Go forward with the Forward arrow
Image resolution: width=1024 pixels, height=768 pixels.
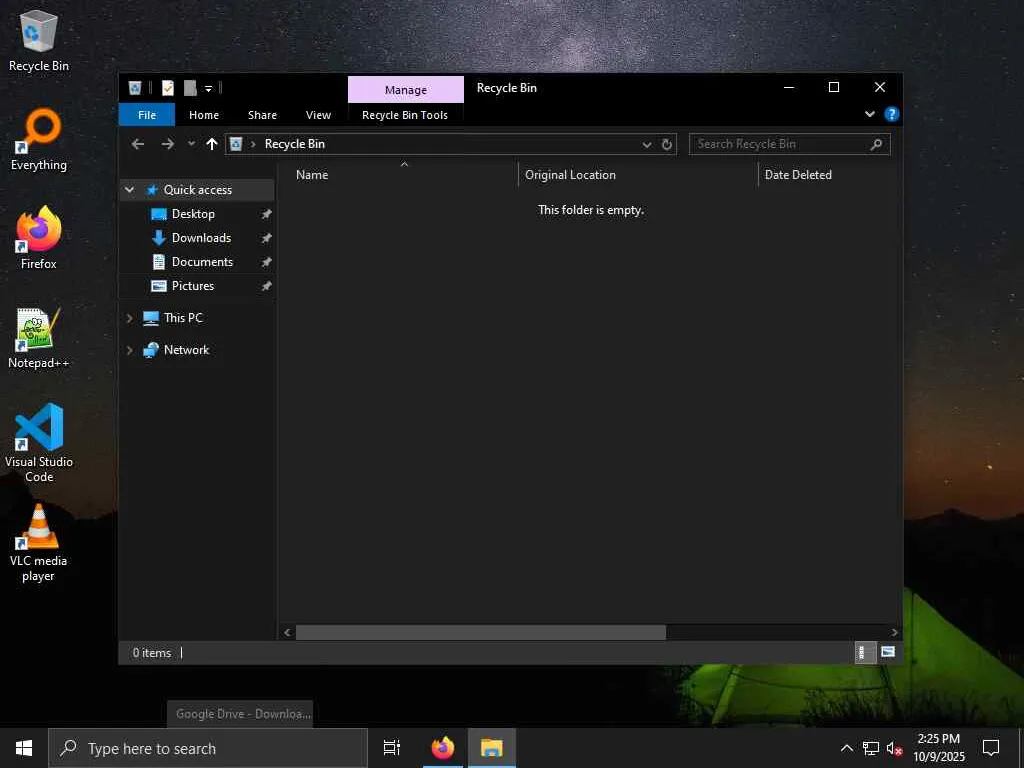(168, 144)
